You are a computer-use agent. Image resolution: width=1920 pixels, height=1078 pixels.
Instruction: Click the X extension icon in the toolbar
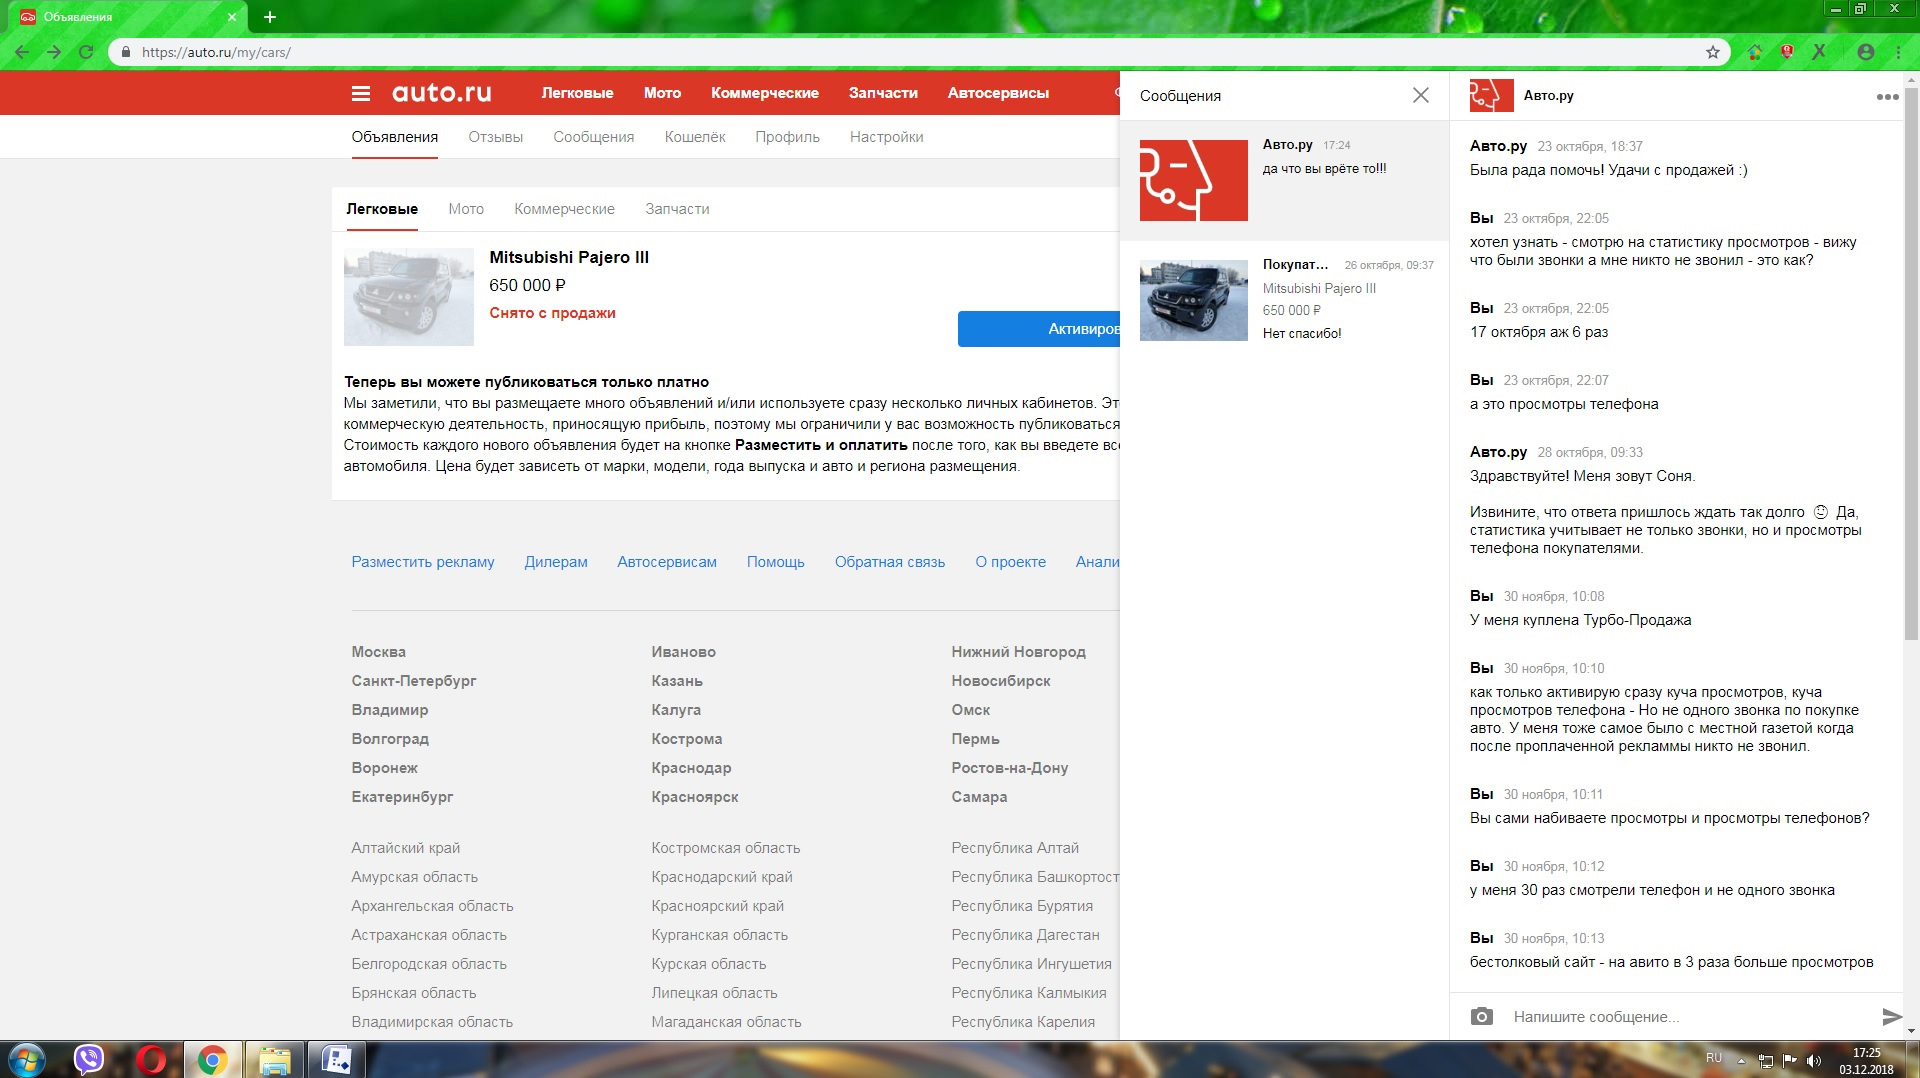[x=1819, y=52]
